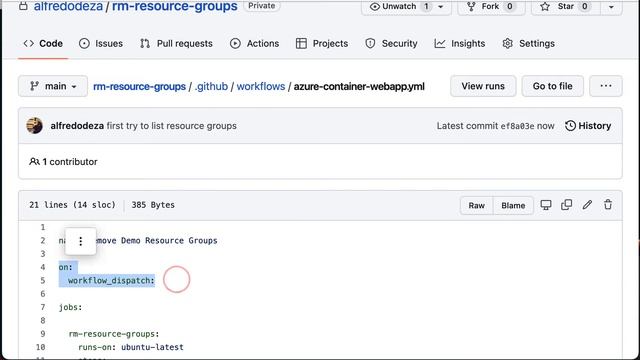Open the Projects tab
The image size is (640, 360).
click(x=322, y=43)
